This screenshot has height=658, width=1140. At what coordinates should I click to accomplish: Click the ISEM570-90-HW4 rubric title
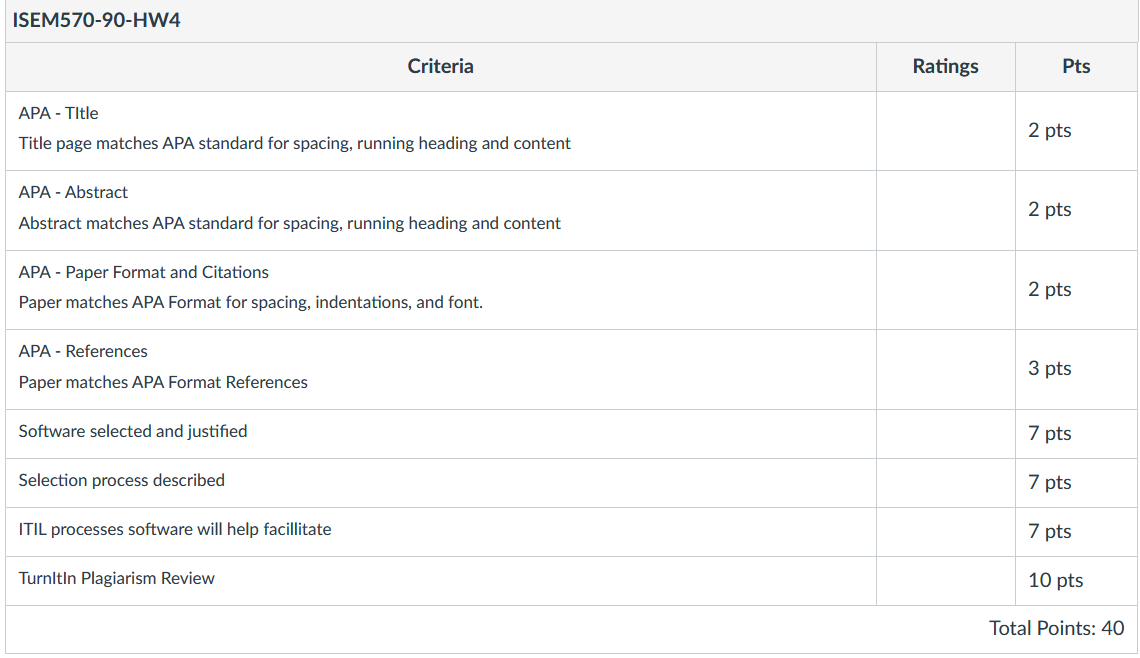[x=96, y=20]
